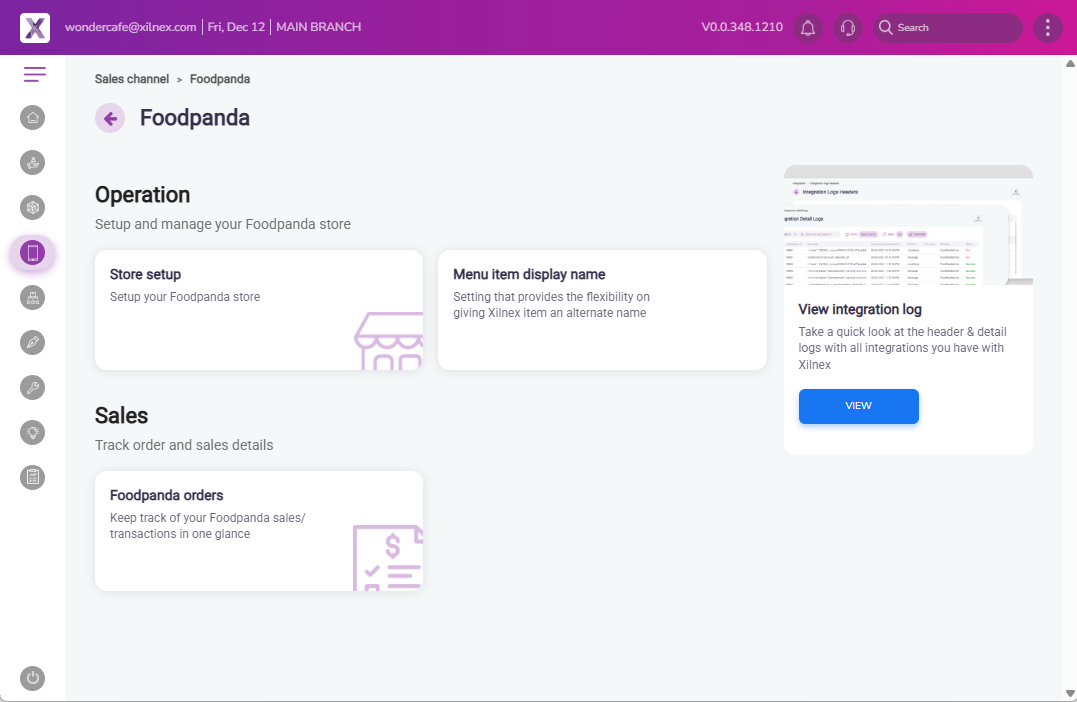The width and height of the screenshot is (1077, 702).
Task: Open the three-dot more options menu
Action: 1047,28
